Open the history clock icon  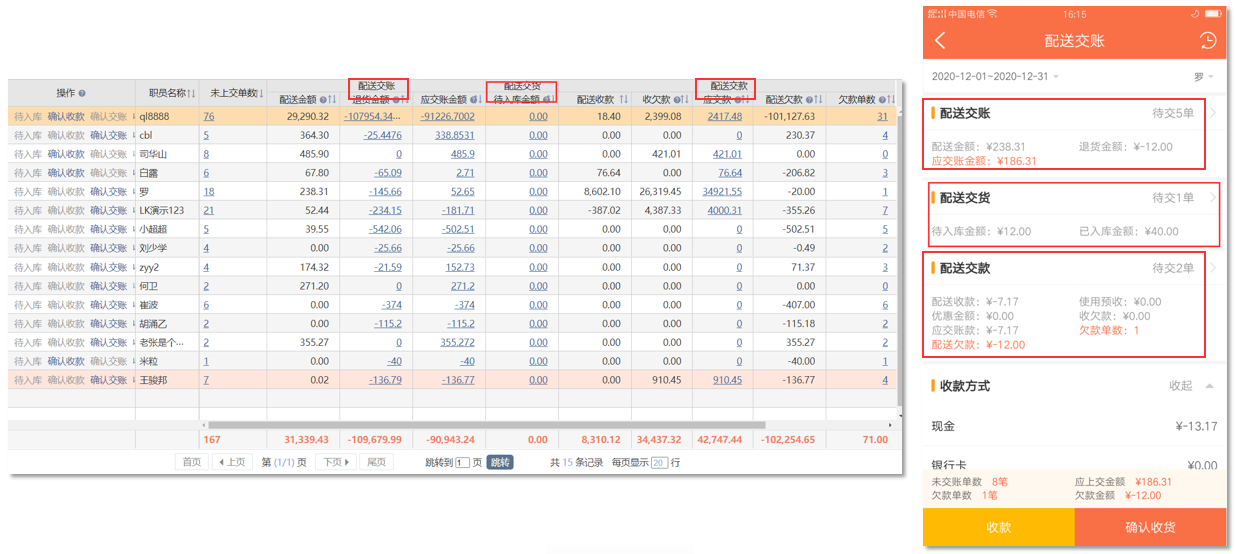1208,41
